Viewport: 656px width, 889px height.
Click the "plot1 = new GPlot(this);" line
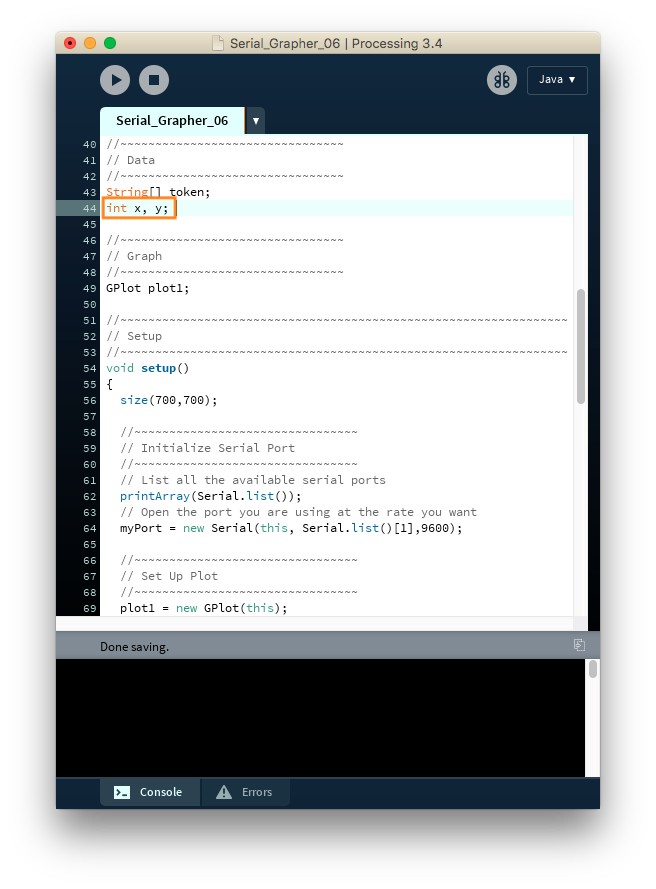pos(204,608)
